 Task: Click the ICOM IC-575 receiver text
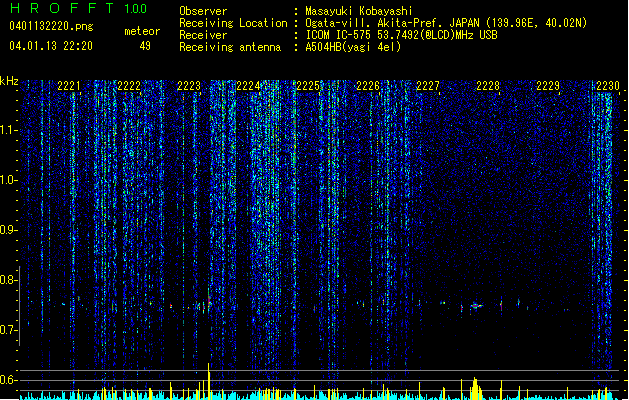401,35
